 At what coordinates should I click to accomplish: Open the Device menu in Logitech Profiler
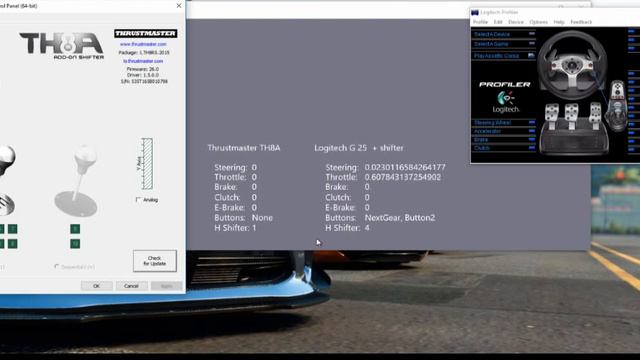tap(516, 22)
